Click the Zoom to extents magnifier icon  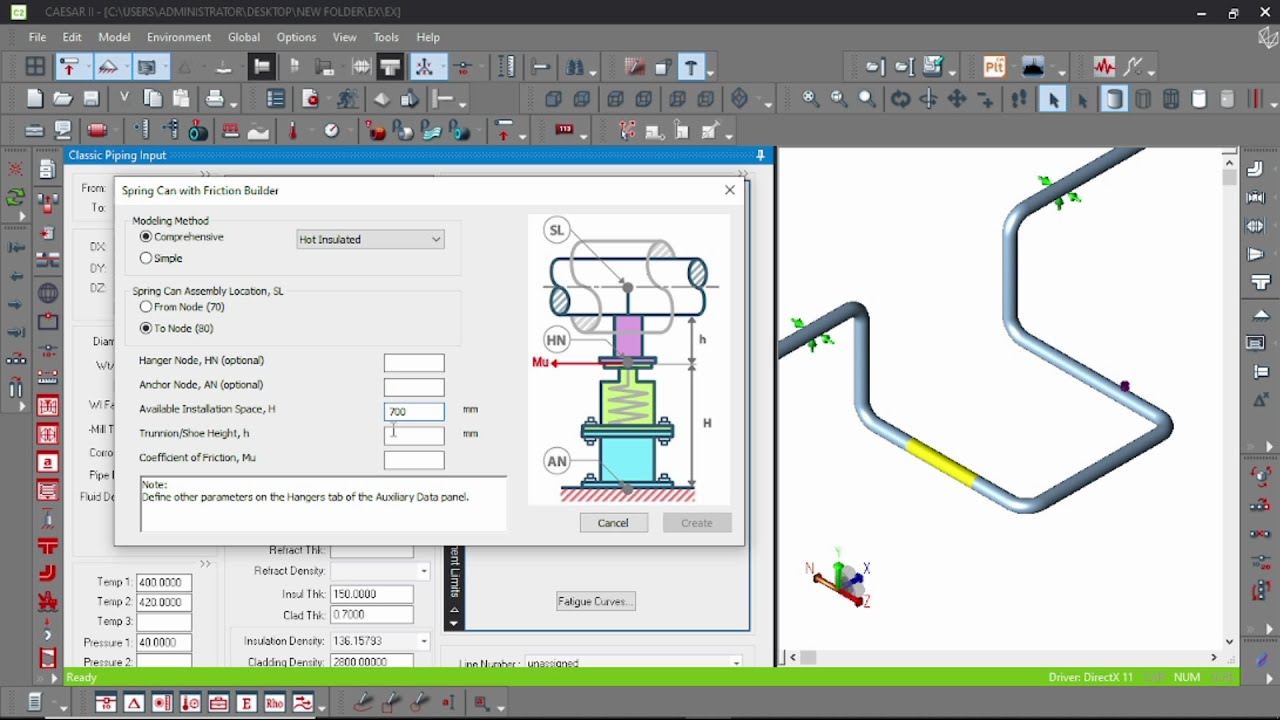click(x=811, y=99)
